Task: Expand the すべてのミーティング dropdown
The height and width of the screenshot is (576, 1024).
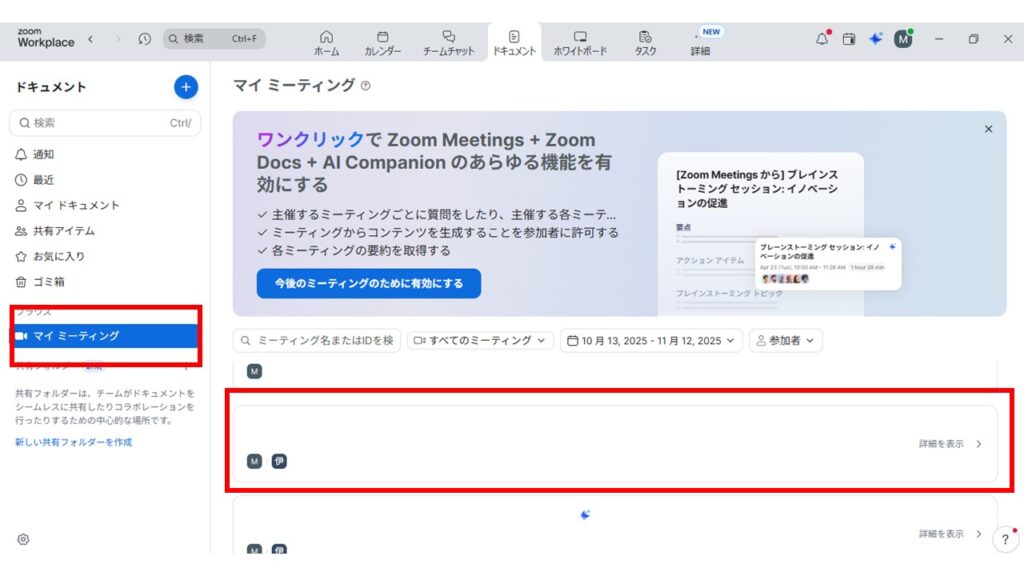Action: coord(481,341)
